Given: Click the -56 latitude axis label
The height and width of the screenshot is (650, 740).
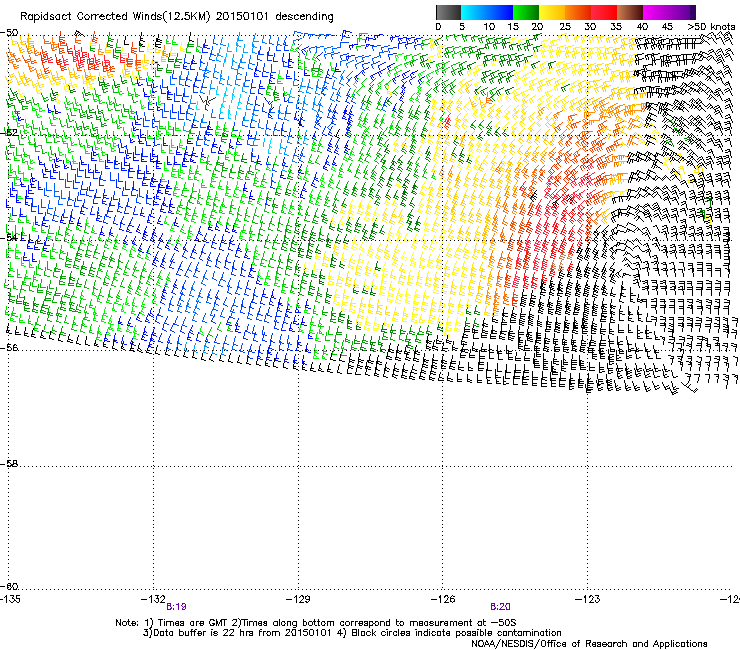Looking at the screenshot, I should 9,347.
